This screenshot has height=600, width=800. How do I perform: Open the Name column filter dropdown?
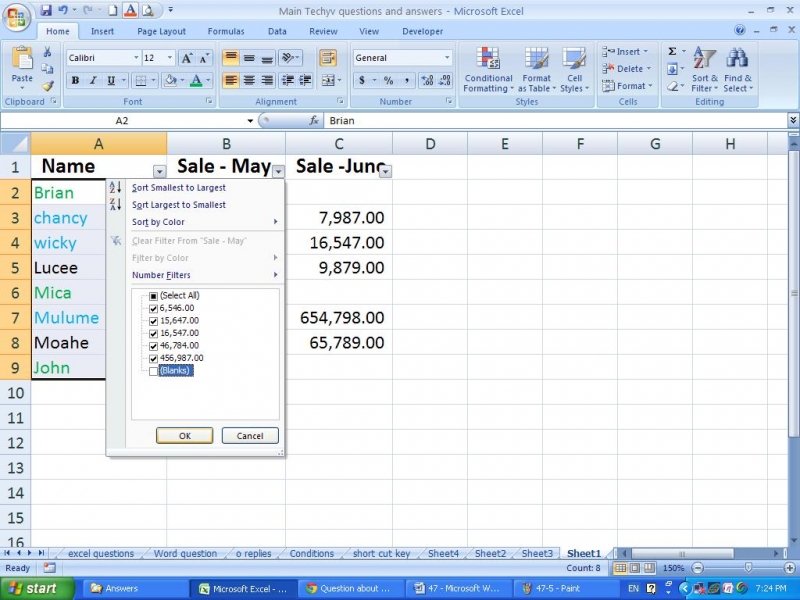coord(159,171)
